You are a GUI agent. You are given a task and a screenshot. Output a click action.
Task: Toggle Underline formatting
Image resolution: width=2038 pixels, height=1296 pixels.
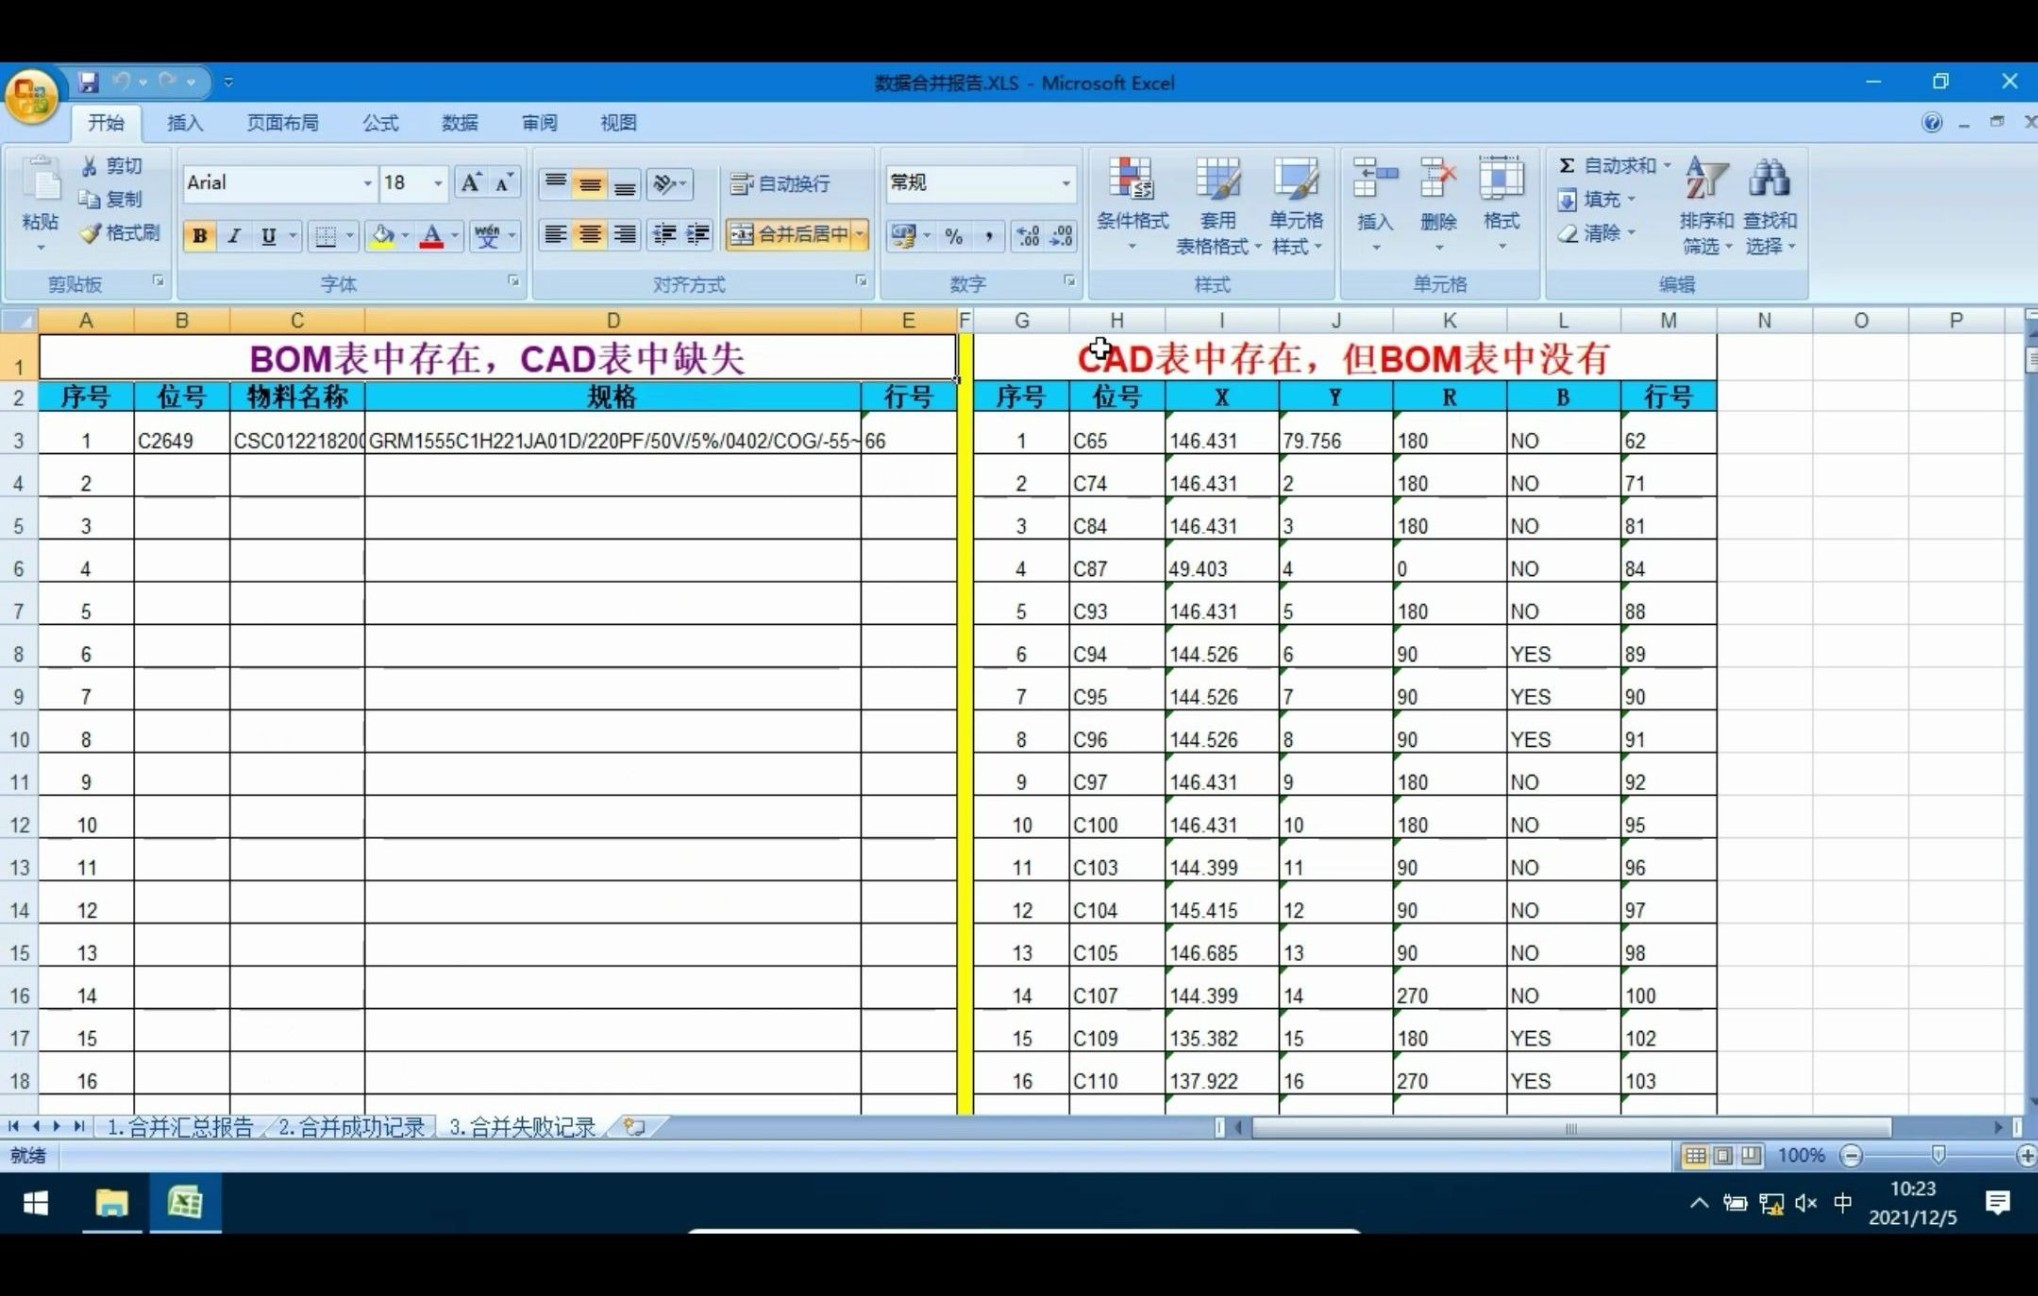[268, 235]
